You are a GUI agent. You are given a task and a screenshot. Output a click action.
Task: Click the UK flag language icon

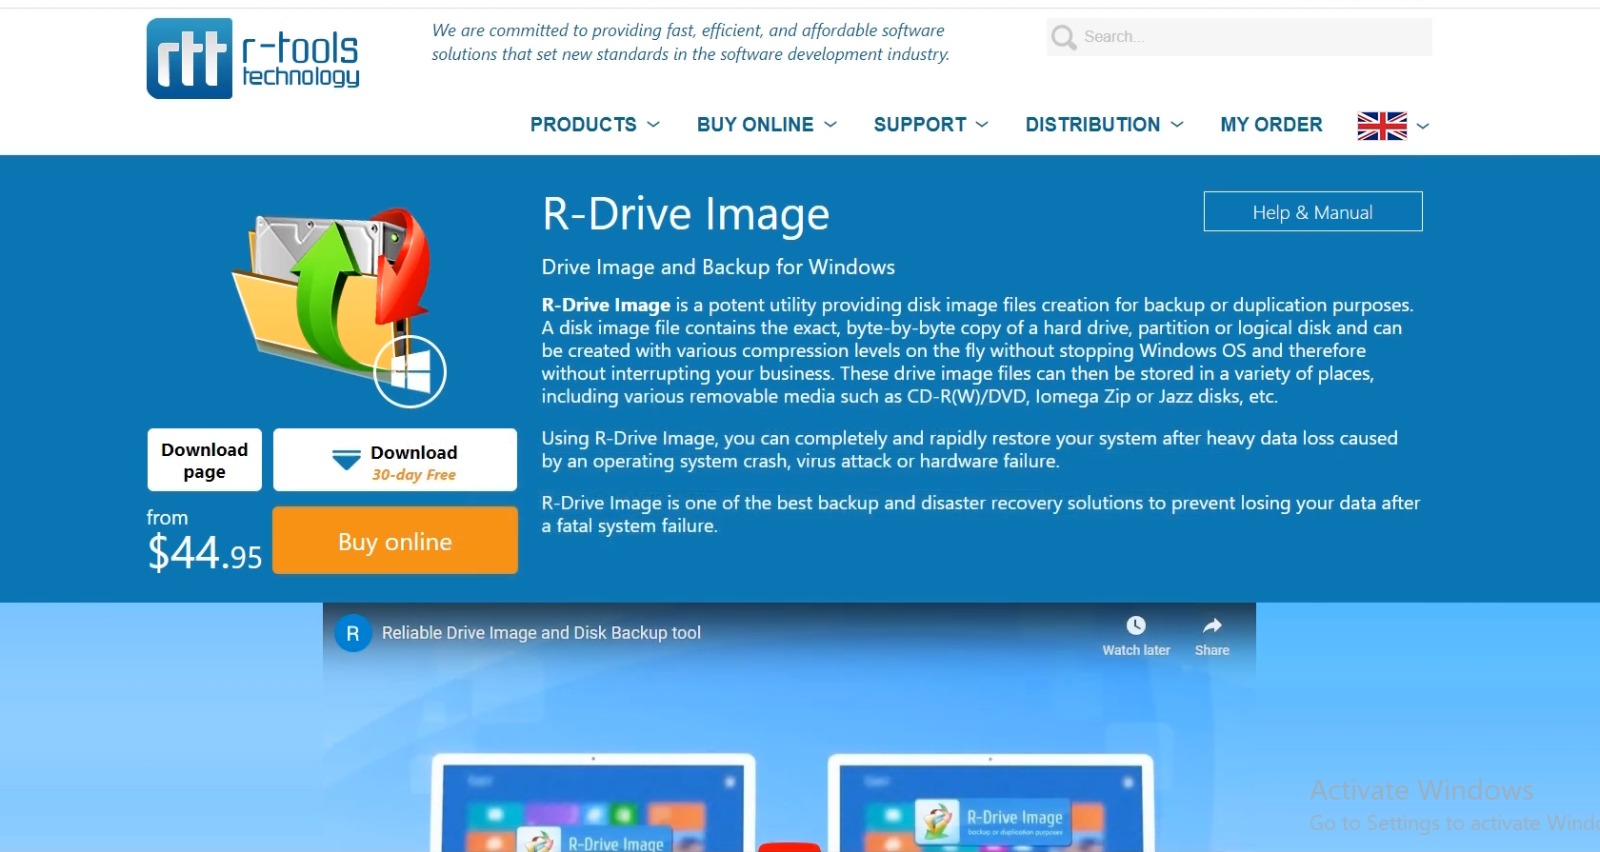[x=1382, y=126]
